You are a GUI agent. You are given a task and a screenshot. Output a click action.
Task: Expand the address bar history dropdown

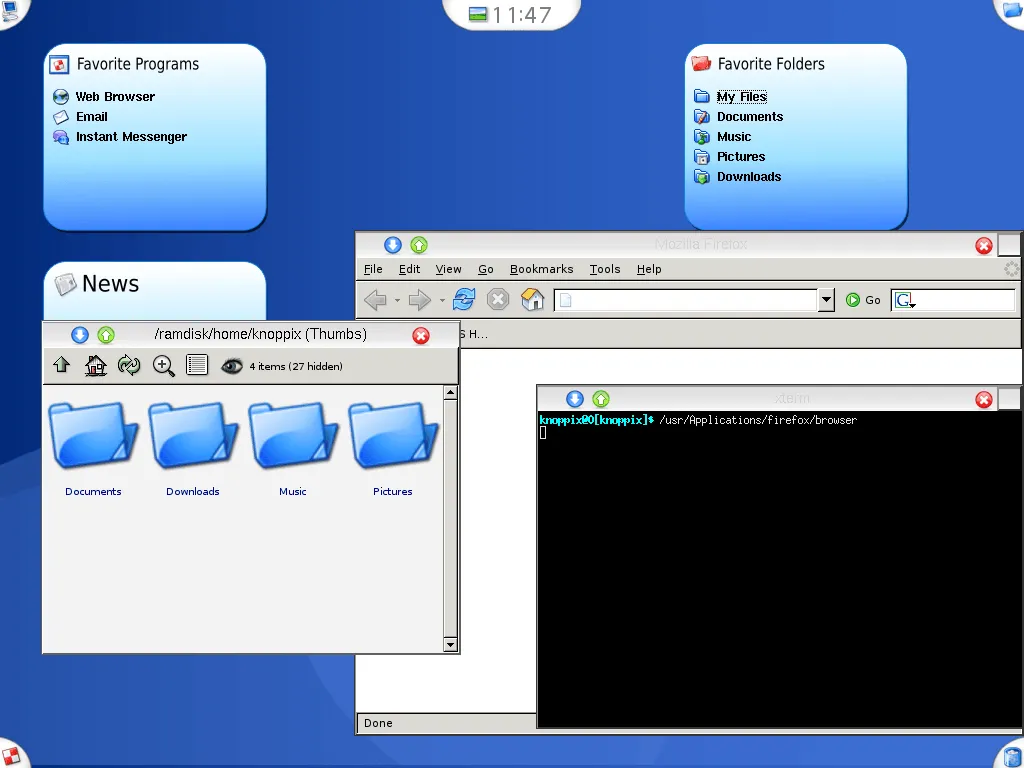826,299
